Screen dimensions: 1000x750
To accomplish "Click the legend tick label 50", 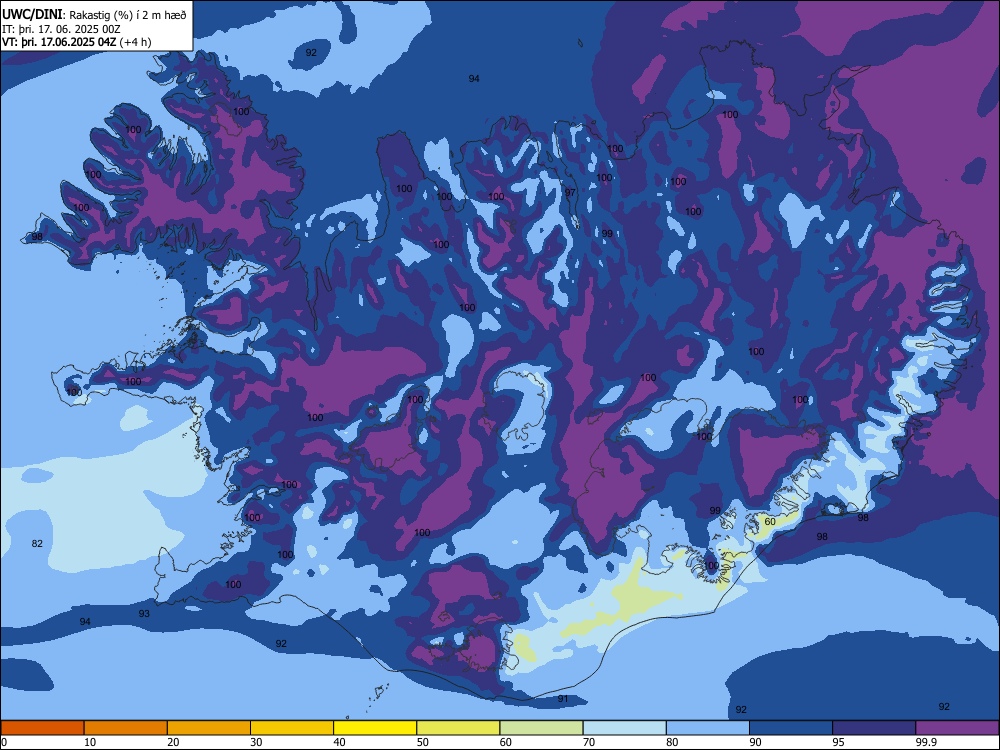I will pyautogui.click(x=422, y=742).
